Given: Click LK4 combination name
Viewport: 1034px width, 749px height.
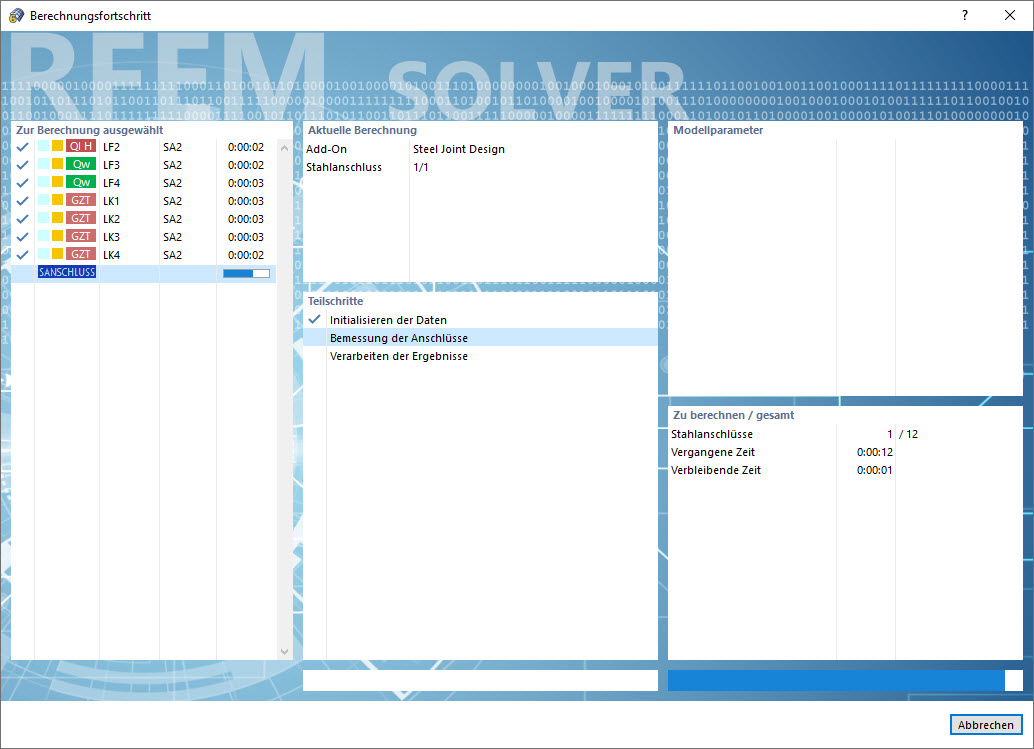Looking at the screenshot, I should pyautogui.click(x=111, y=255).
